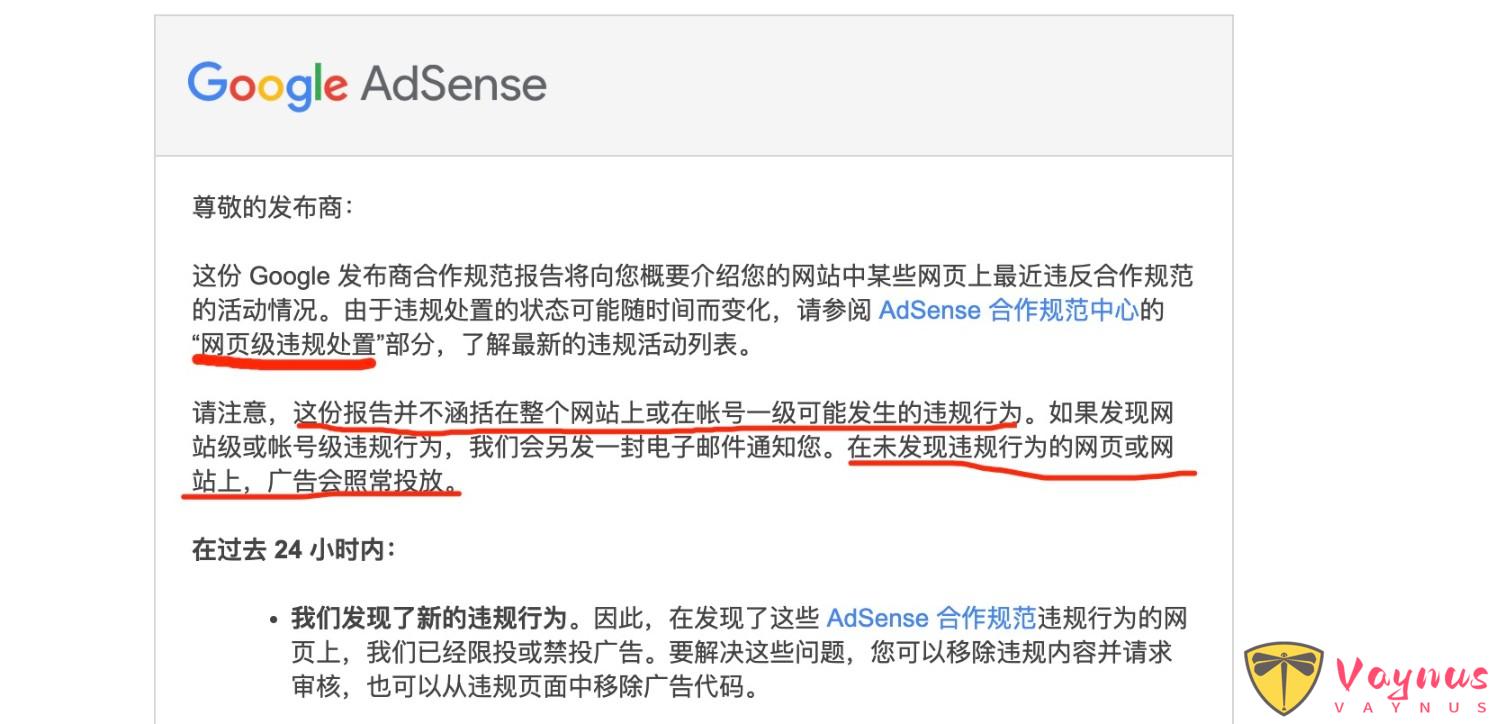Viewport: 1503px width, 724px height.
Task: Click the pink Vaynus script watermark text
Action: point(1411,677)
